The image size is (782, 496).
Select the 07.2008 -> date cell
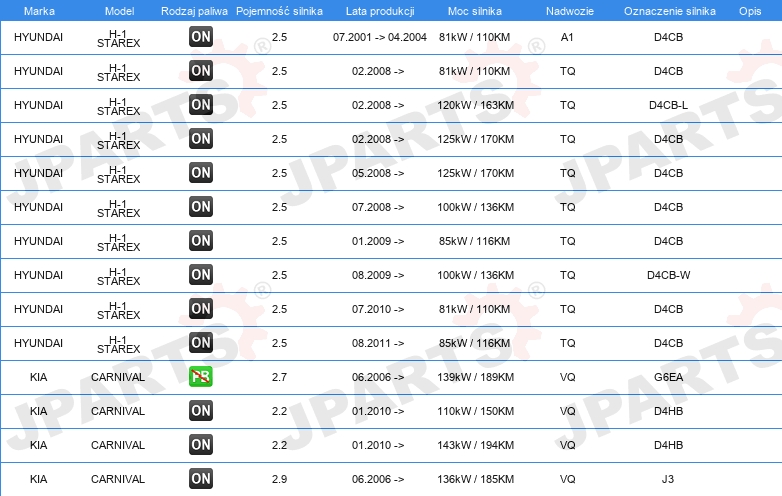[x=378, y=207]
